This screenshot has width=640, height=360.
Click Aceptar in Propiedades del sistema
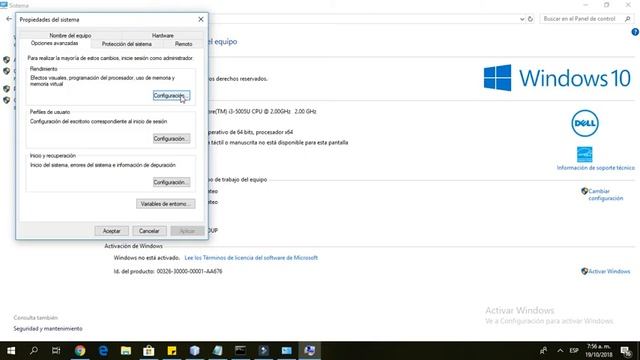[111, 231]
